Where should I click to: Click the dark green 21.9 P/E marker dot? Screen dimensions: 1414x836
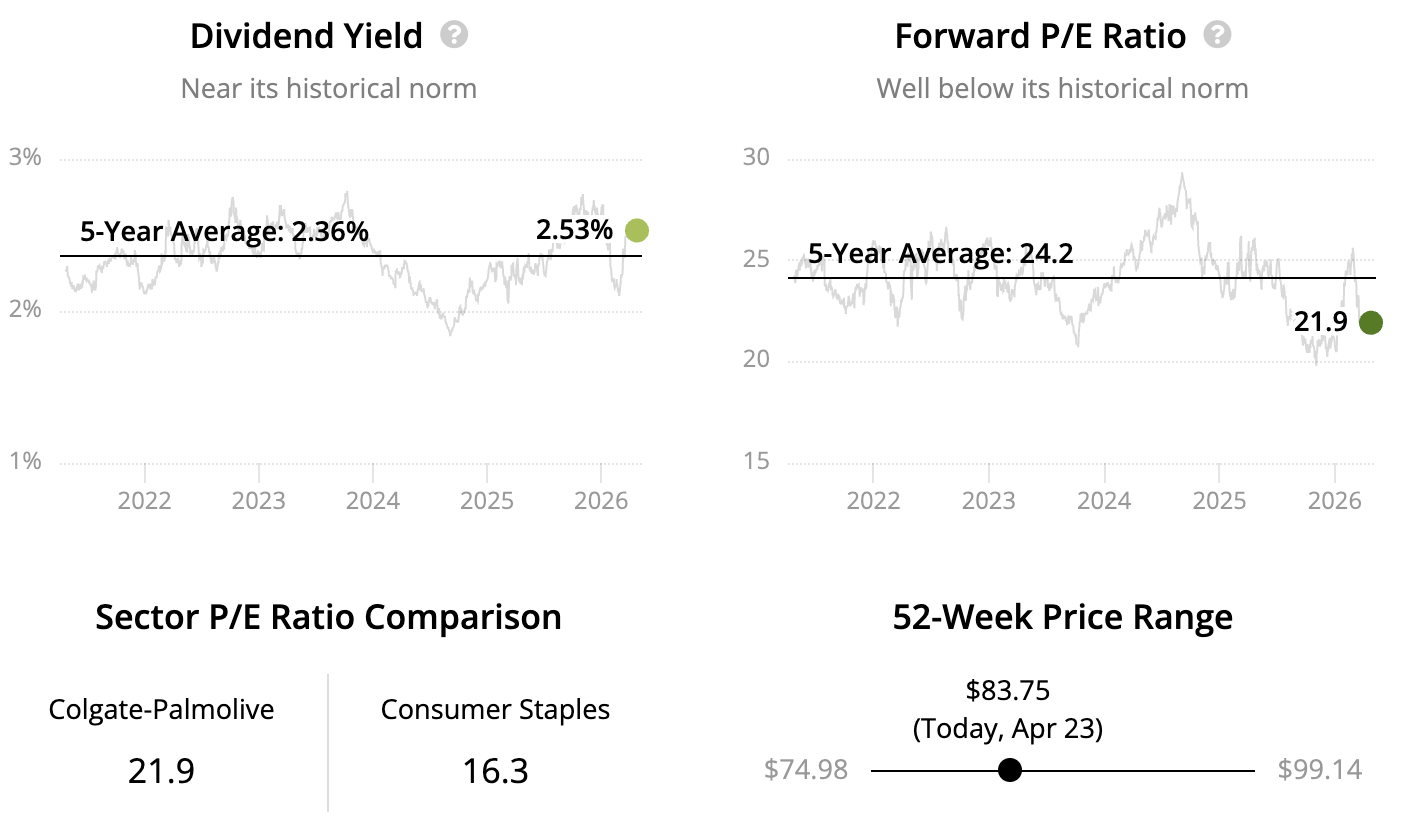coord(1370,322)
